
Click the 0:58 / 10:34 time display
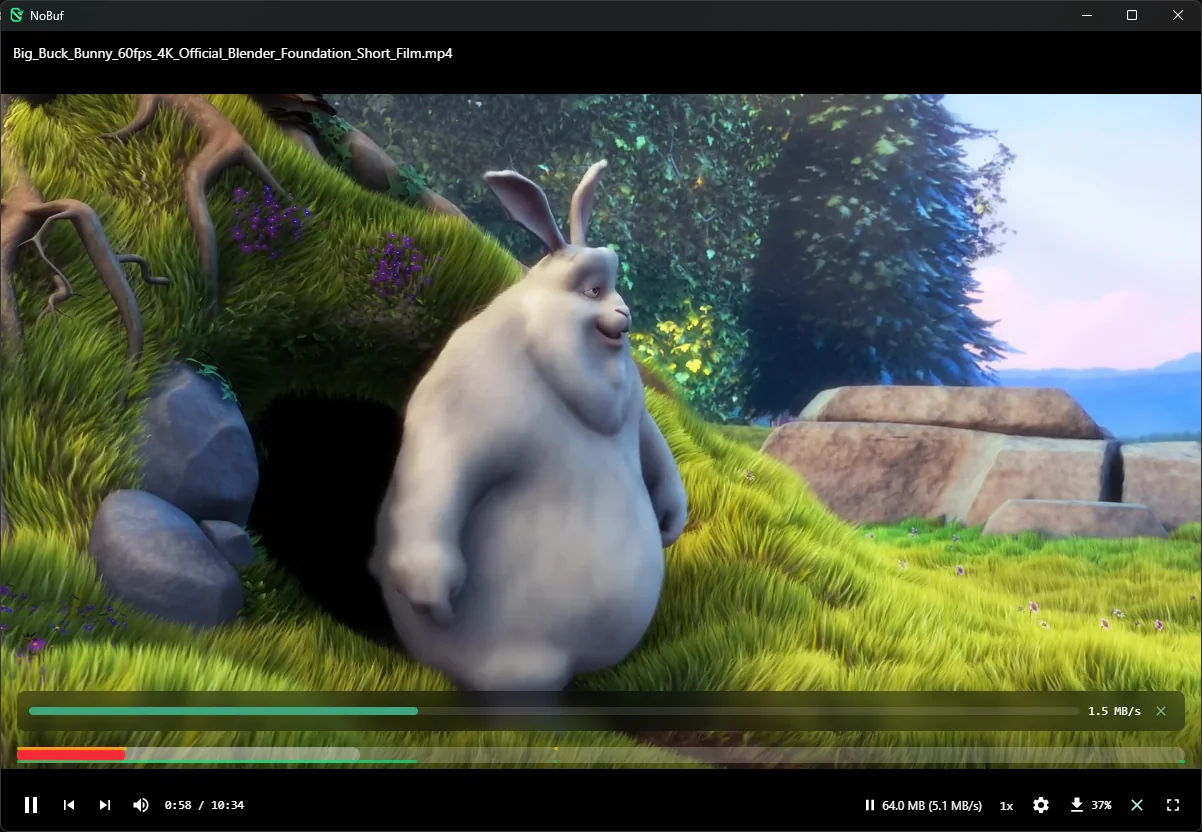tap(204, 805)
